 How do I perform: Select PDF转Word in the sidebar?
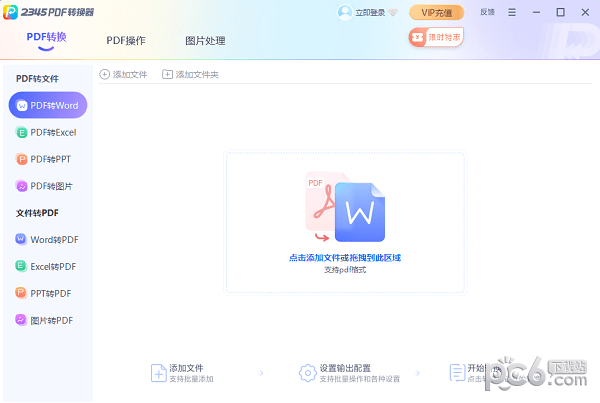47,105
